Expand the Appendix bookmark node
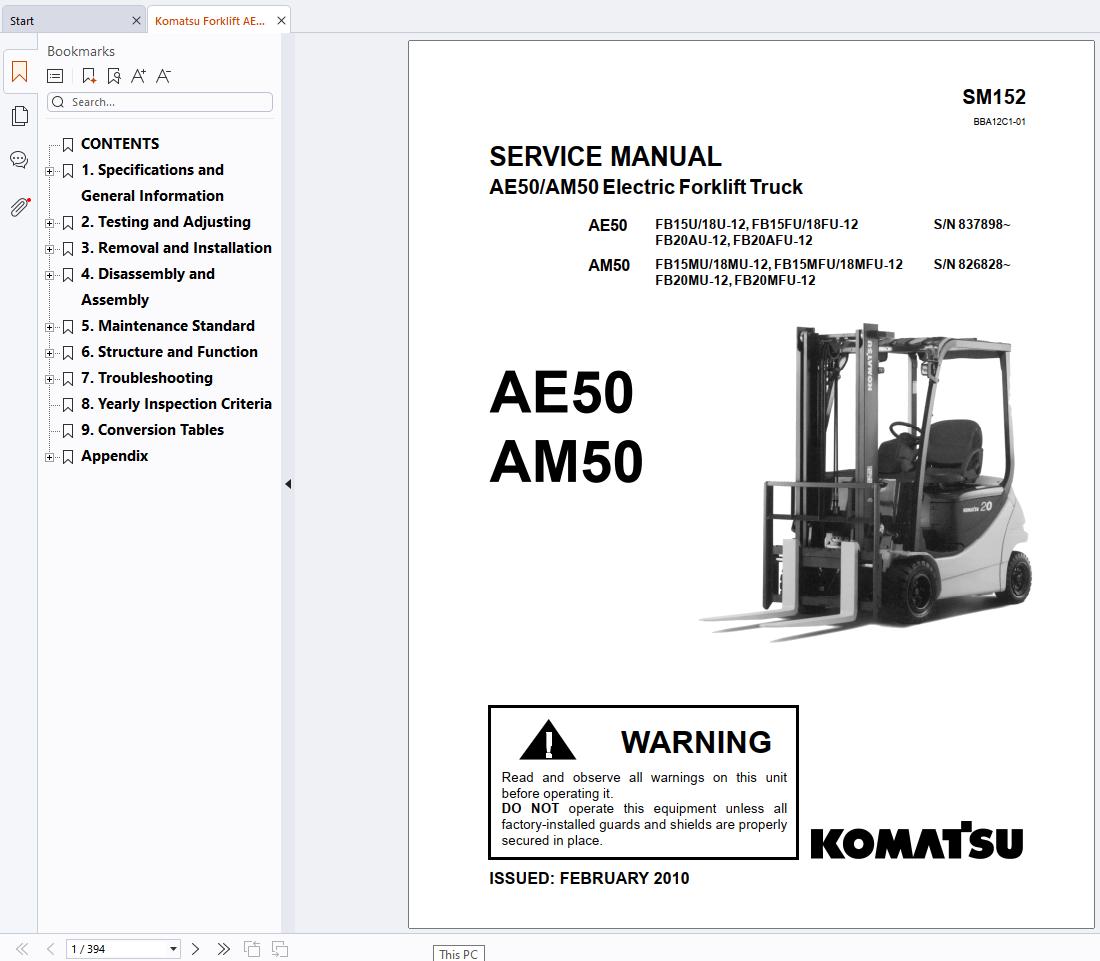Screen dimensions: 1100x961 click(49, 457)
